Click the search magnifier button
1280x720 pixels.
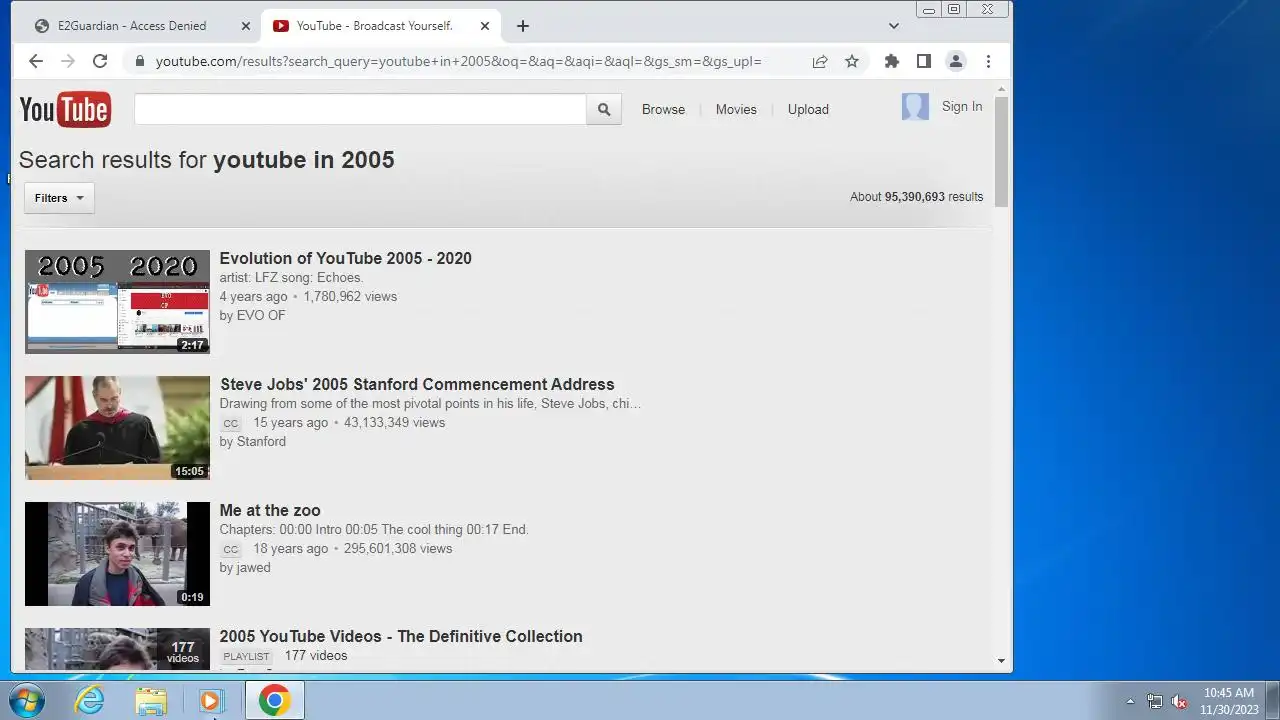click(604, 110)
